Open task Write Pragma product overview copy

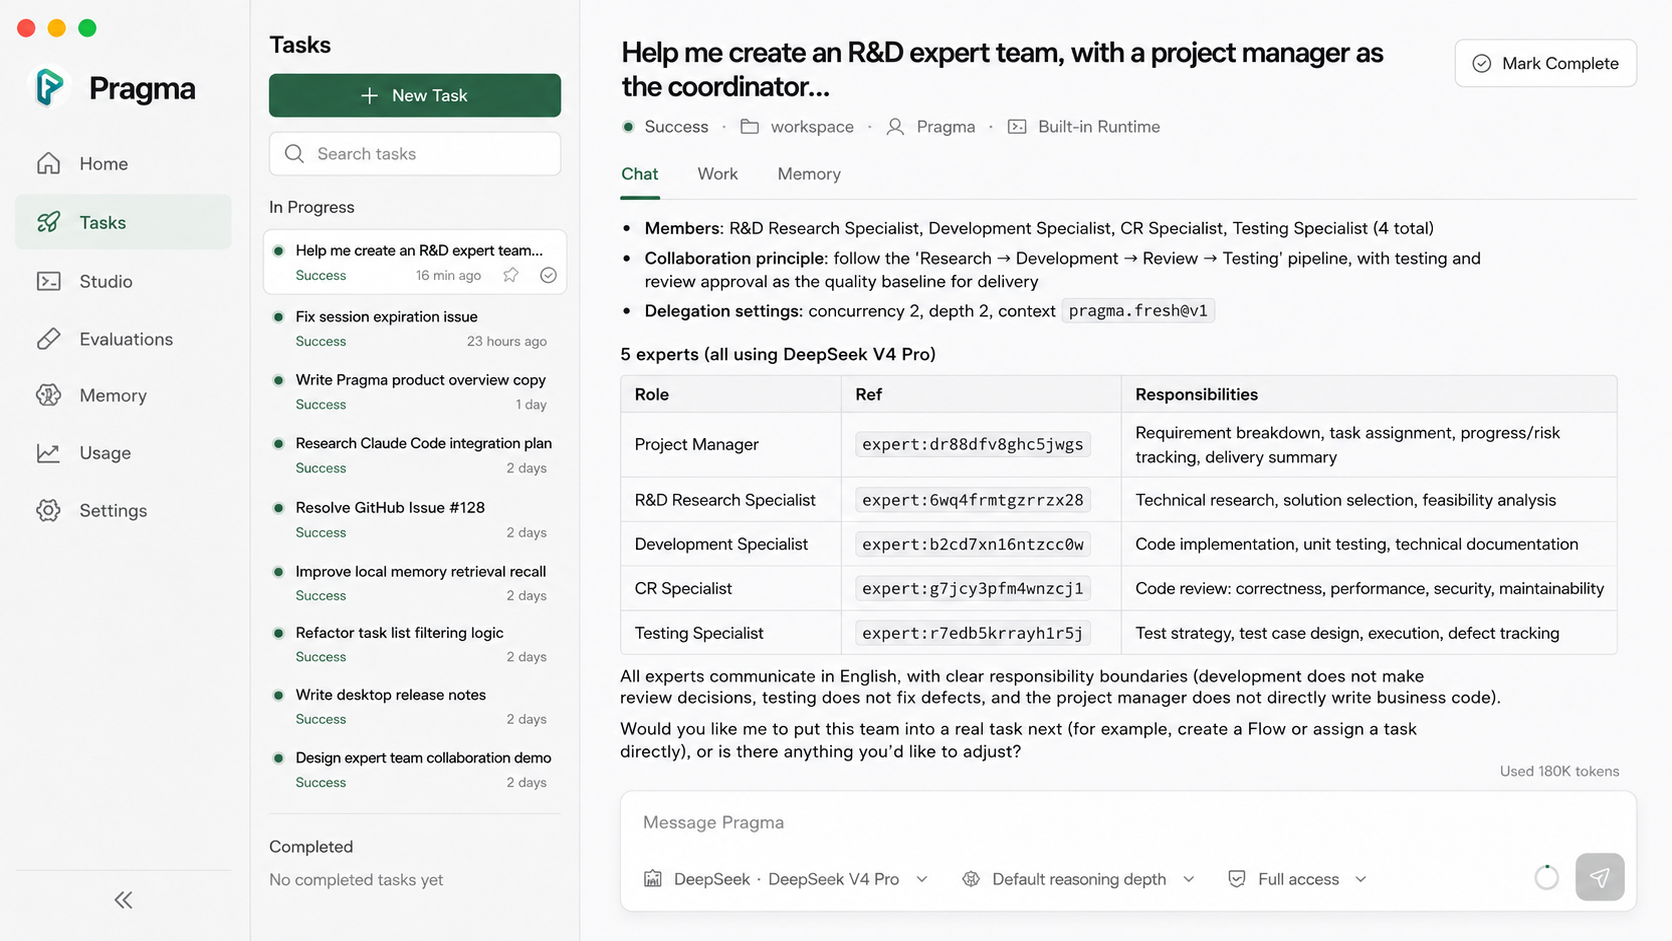(415, 392)
